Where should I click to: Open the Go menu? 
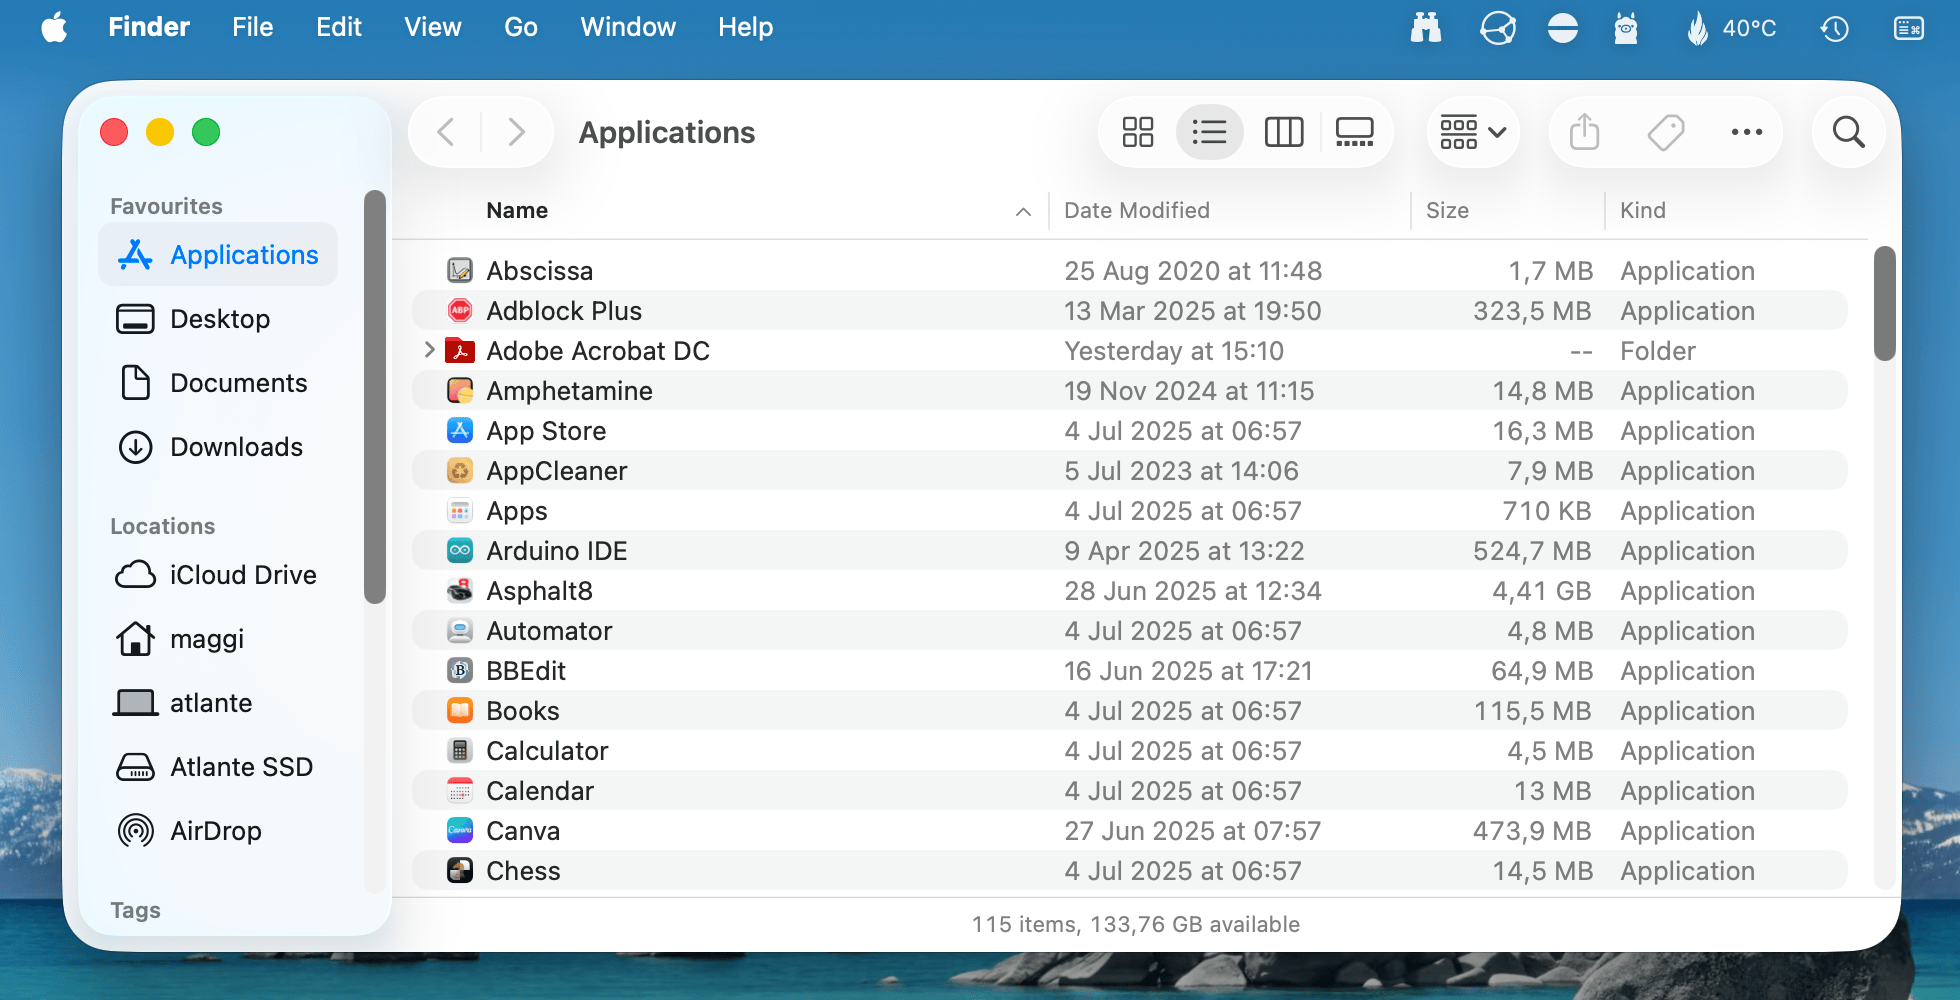pos(520,28)
